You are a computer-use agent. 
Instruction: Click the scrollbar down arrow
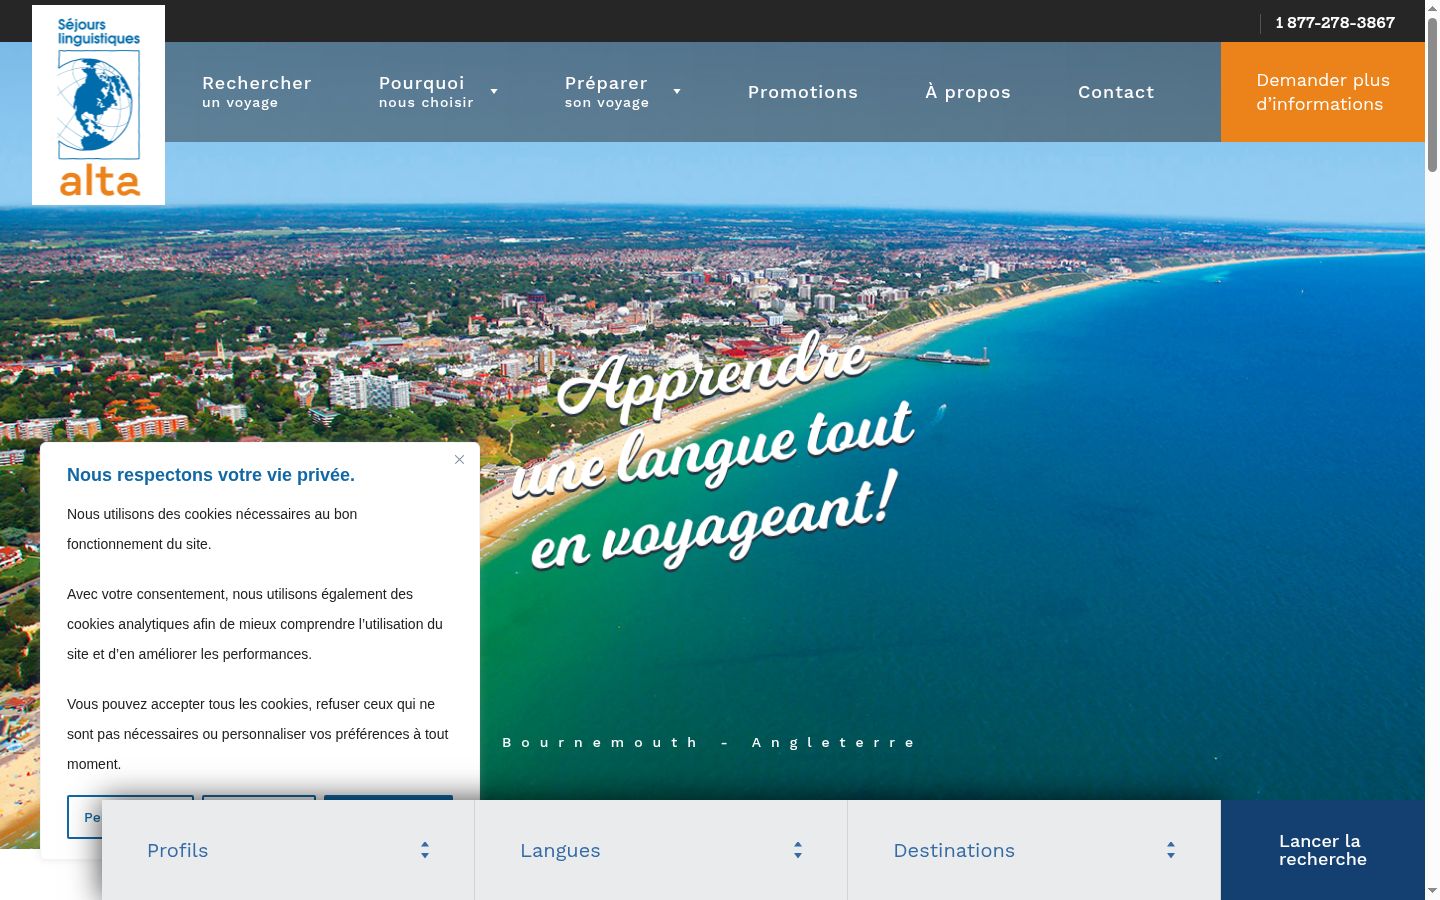click(1432, 891)
